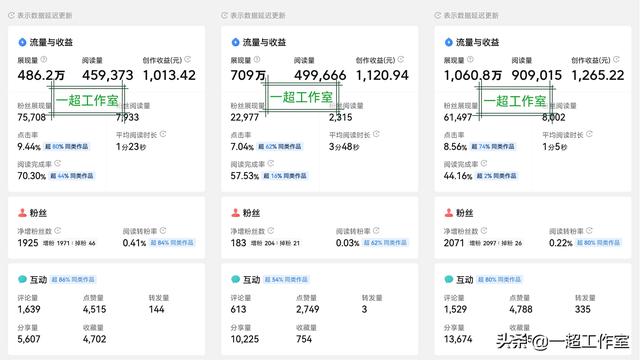Click the info icon next to 创作收益(元) above 1,120.94
The height and width of the screenshot is (360, 640).
(401, 59)
